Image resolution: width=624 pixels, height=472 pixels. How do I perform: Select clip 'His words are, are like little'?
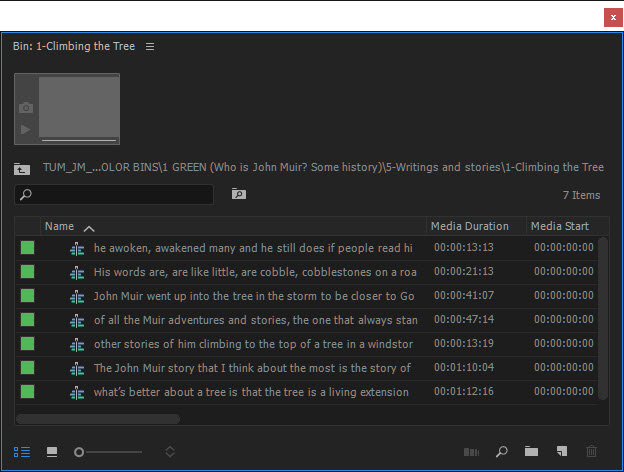[255, 272]
